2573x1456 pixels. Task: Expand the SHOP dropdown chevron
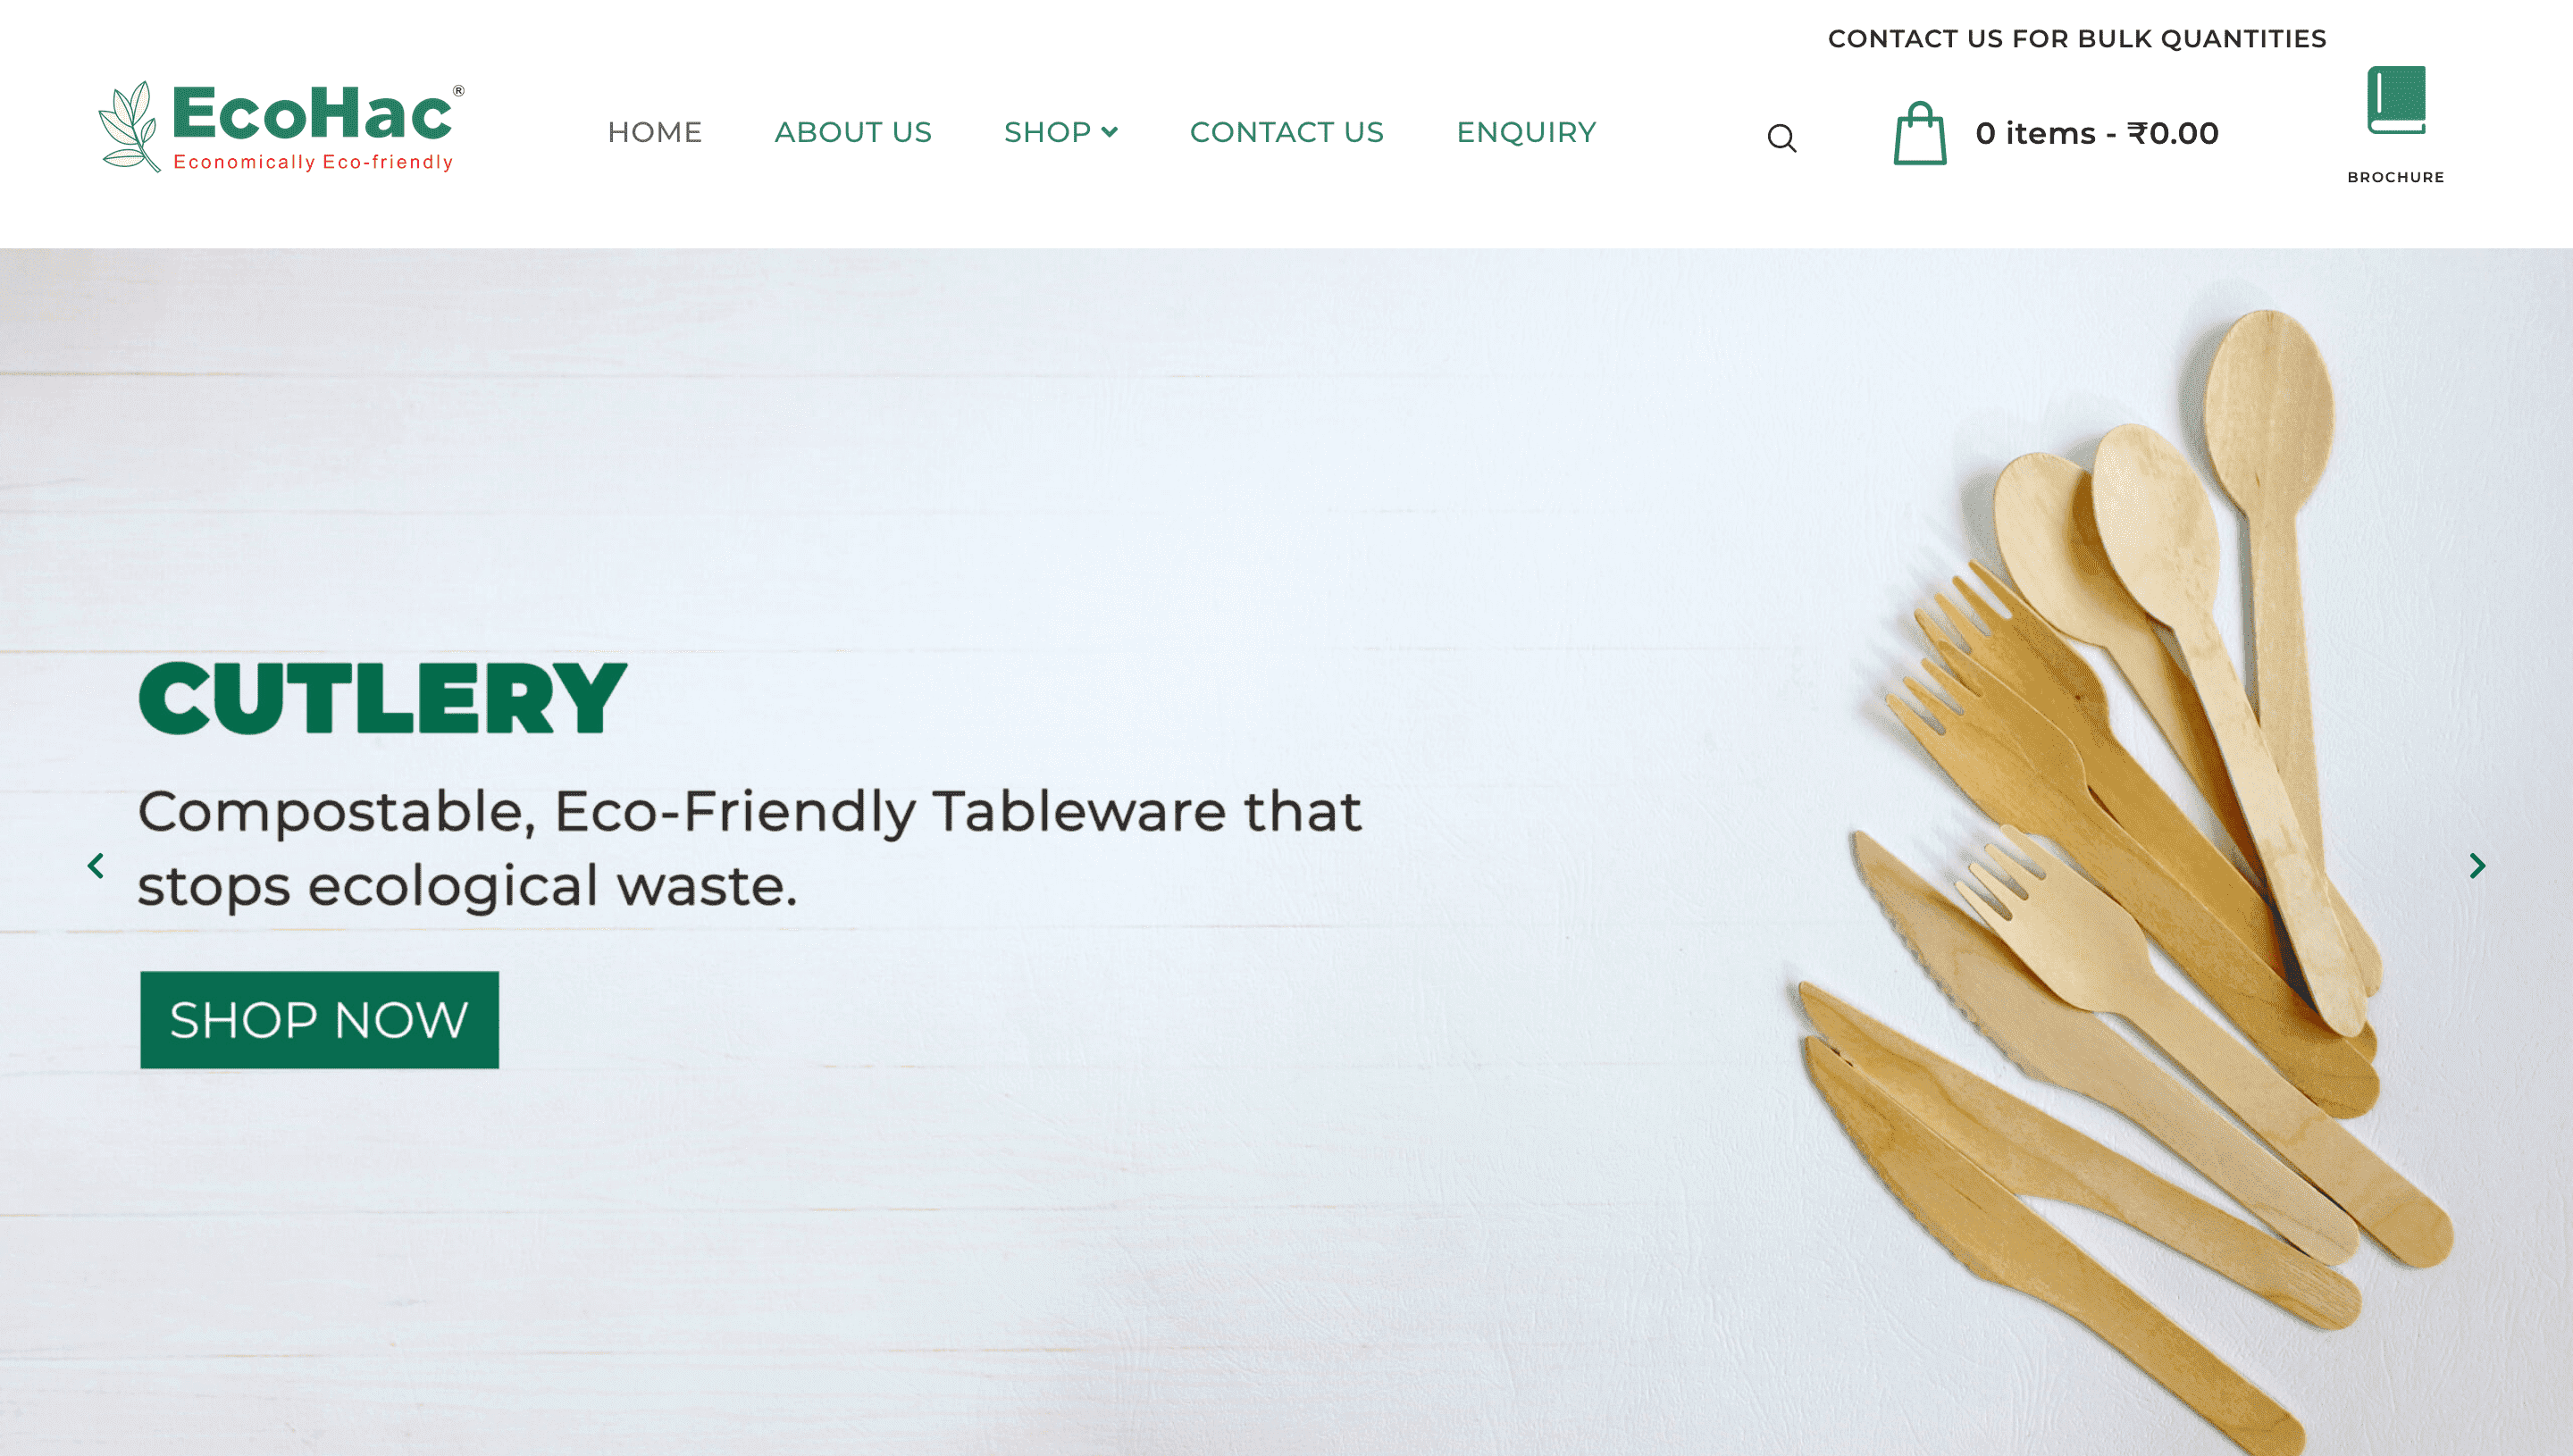(x=1109, y=132)
